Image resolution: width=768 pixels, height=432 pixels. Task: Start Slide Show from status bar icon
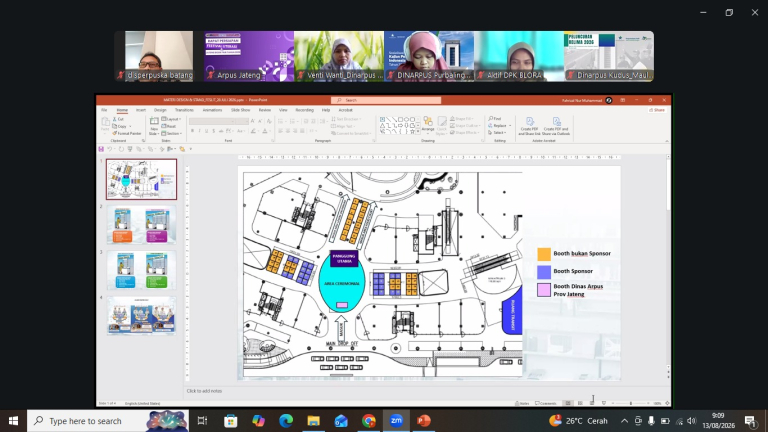click(603, 403)
